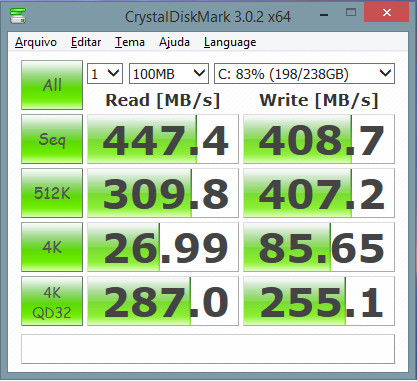Maximize the CrystalDiskMark window
The height and width of the screenshot is (381, 417).
(x=351, y=13)
